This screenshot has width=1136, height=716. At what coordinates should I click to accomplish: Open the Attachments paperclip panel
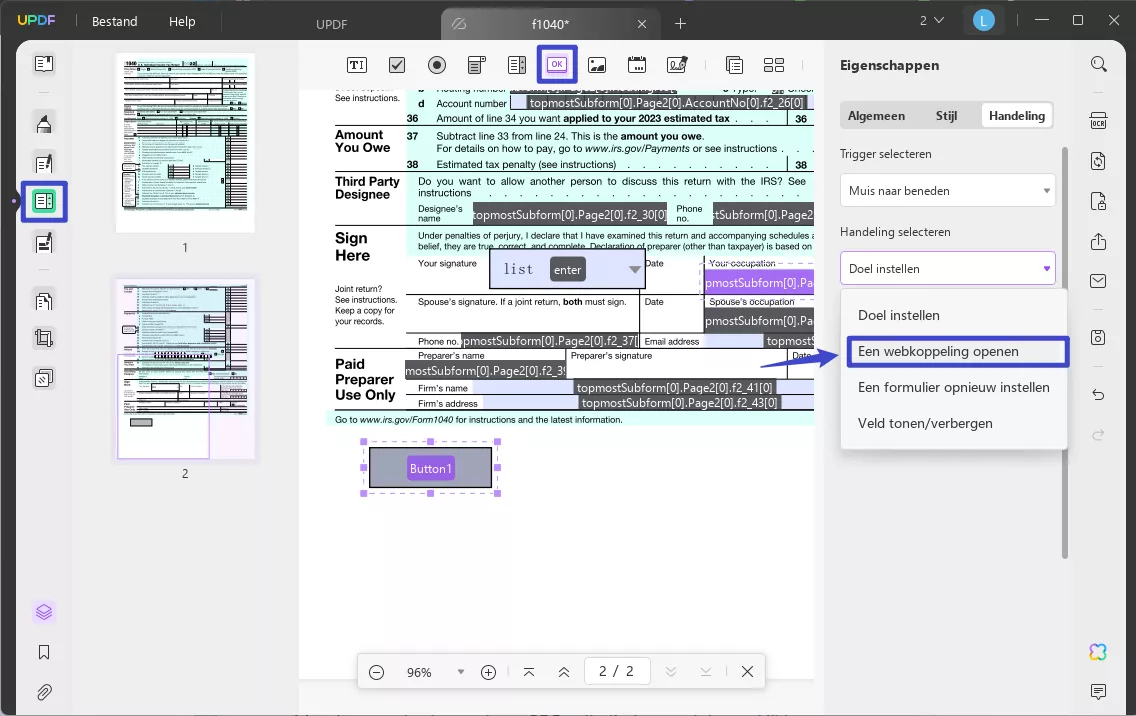[43, 692]
